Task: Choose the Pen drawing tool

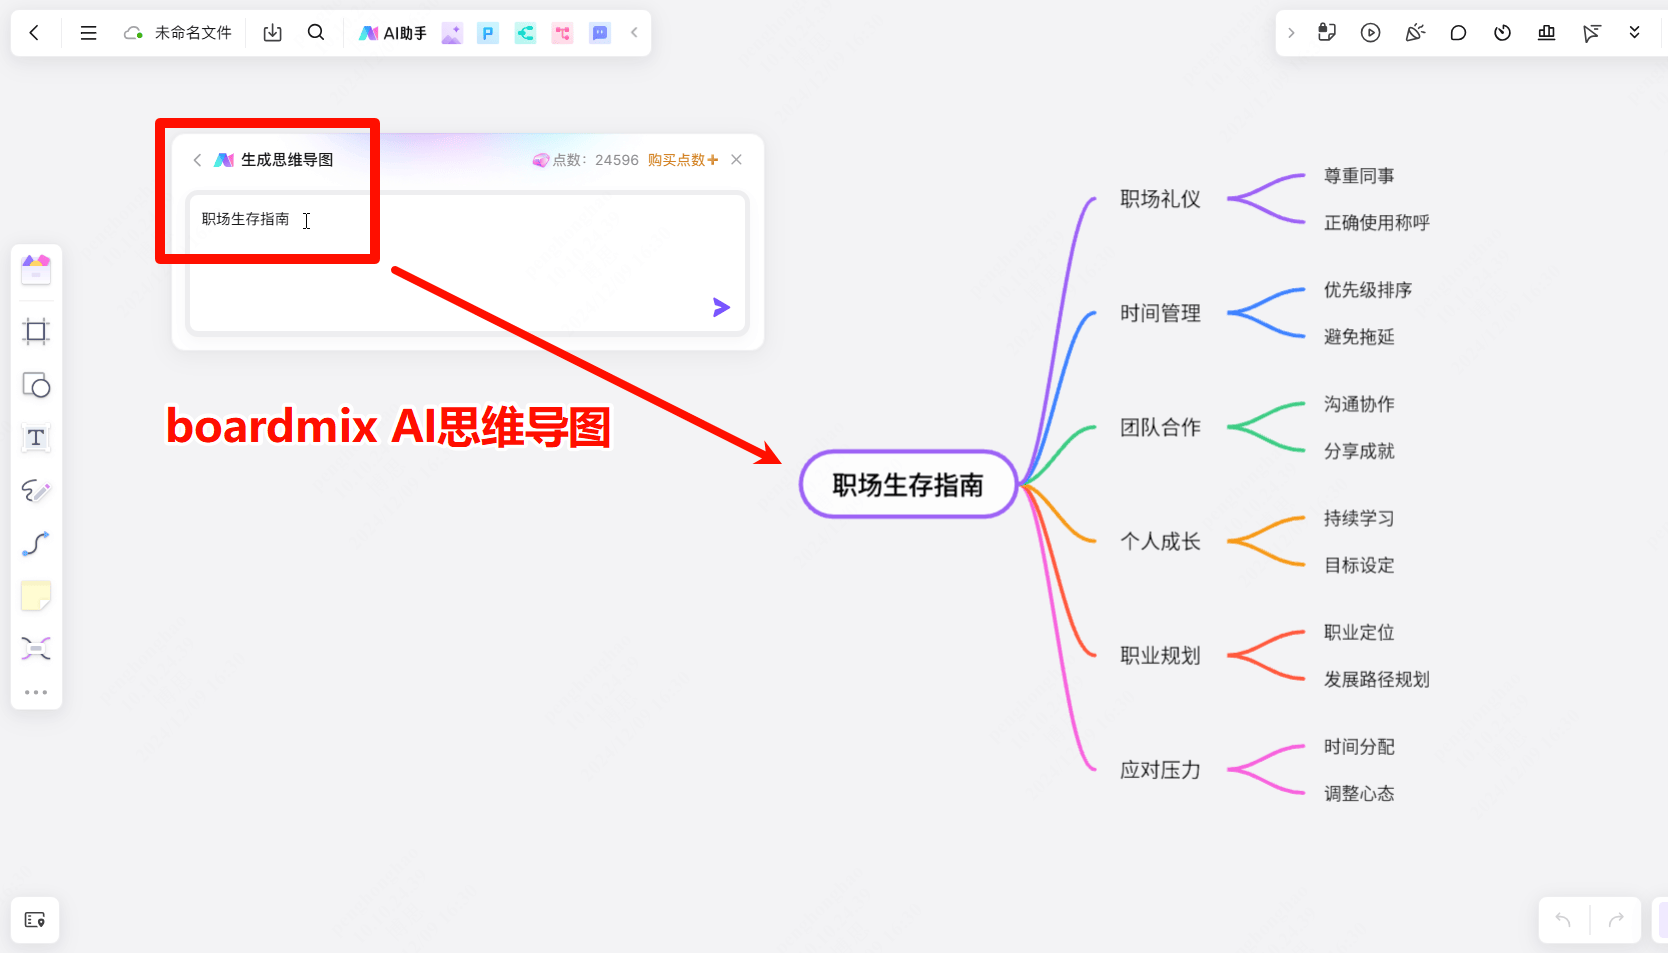Action: [x=36, y=491]
